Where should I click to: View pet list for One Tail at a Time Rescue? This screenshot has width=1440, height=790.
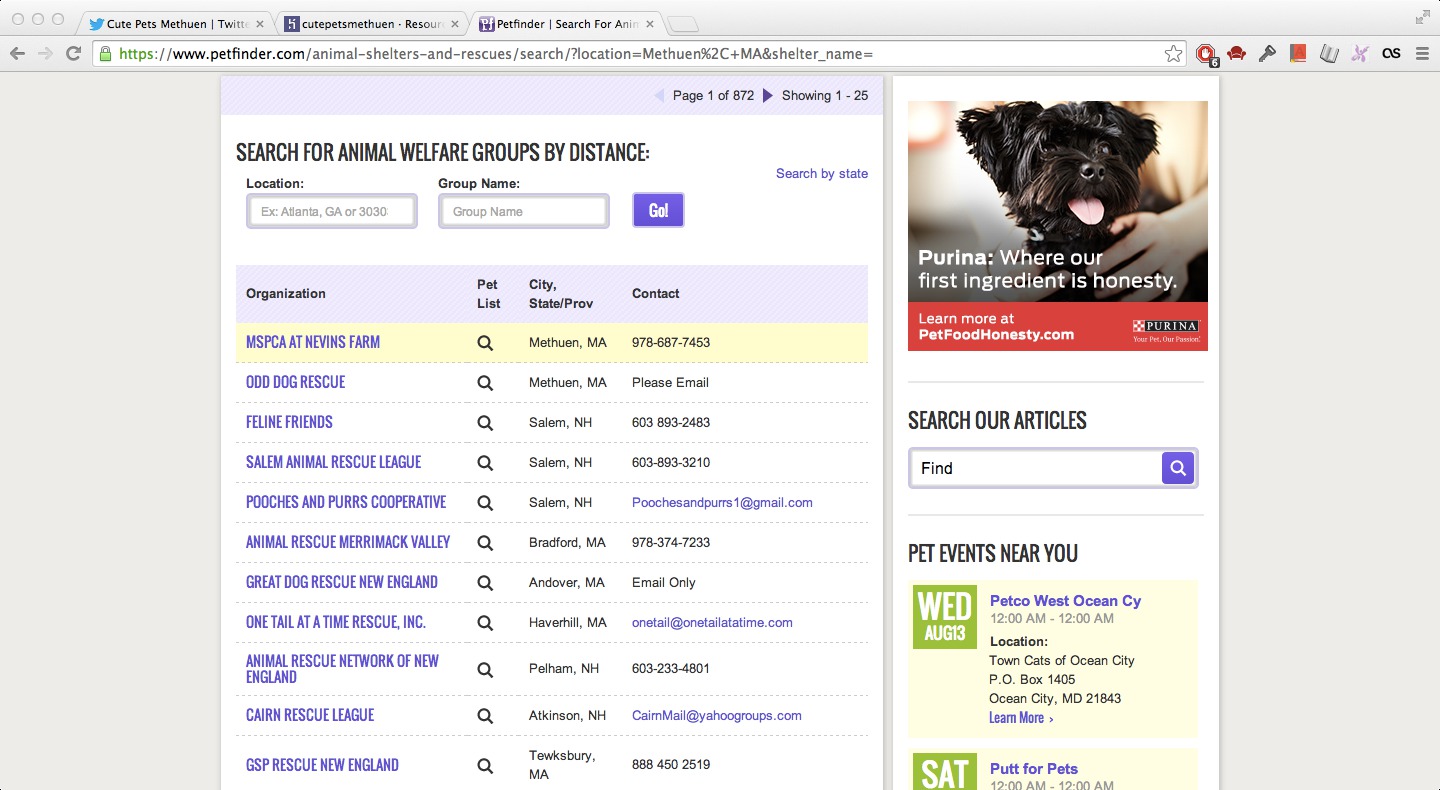point(485,623)
